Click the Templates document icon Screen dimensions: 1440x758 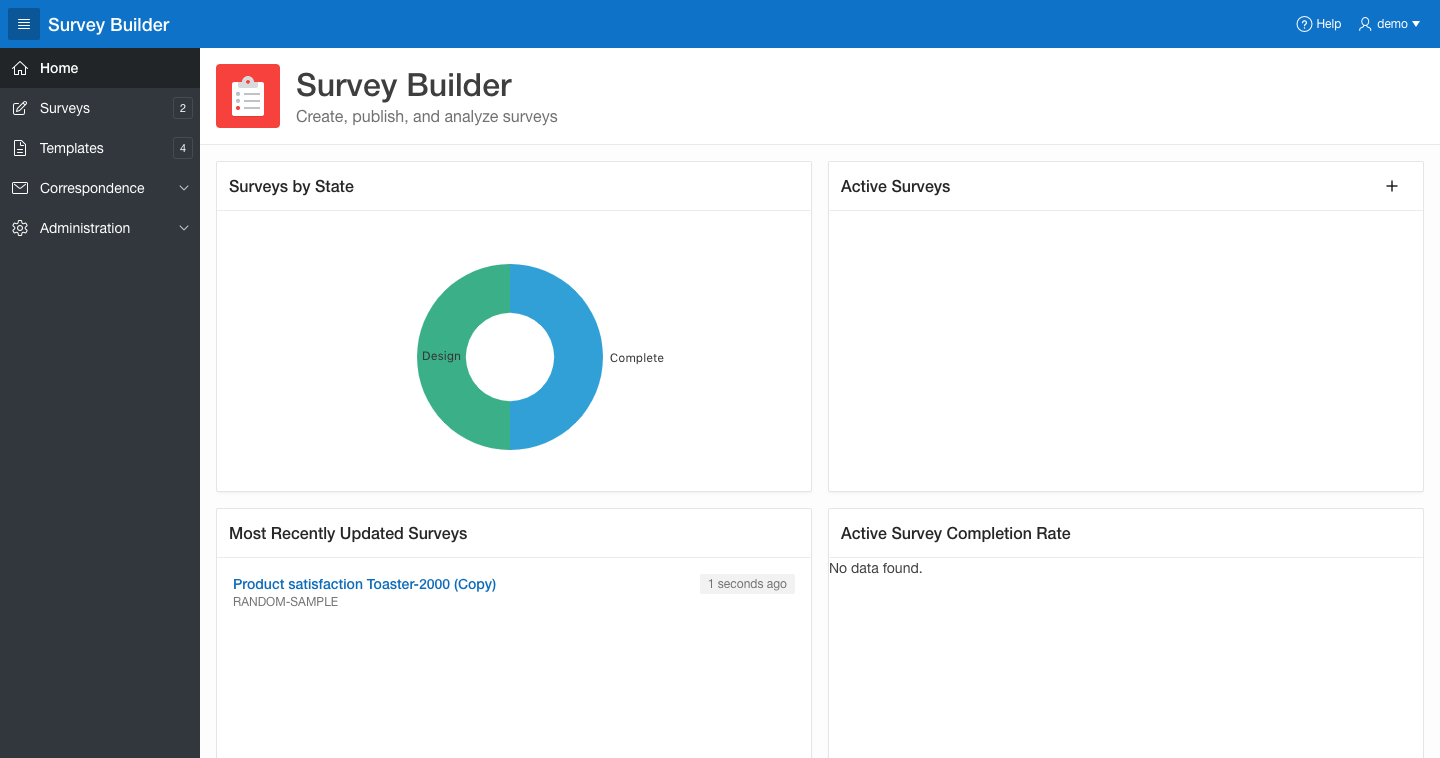tap(20, 148)
